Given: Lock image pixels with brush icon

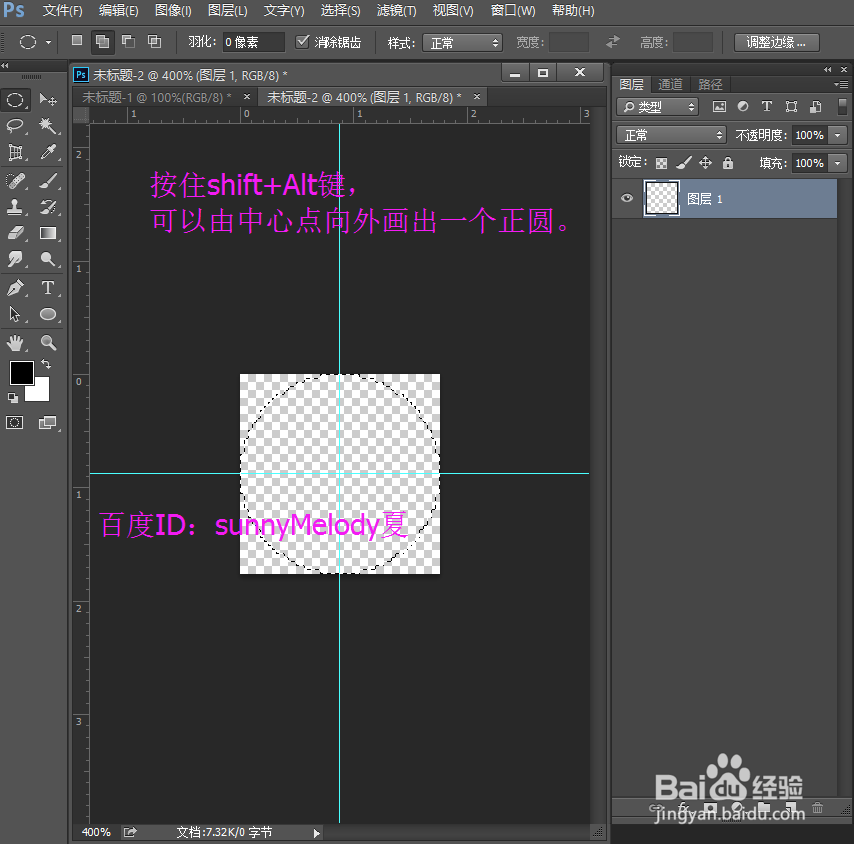Looking at the screenshot, I should point(684,162).
